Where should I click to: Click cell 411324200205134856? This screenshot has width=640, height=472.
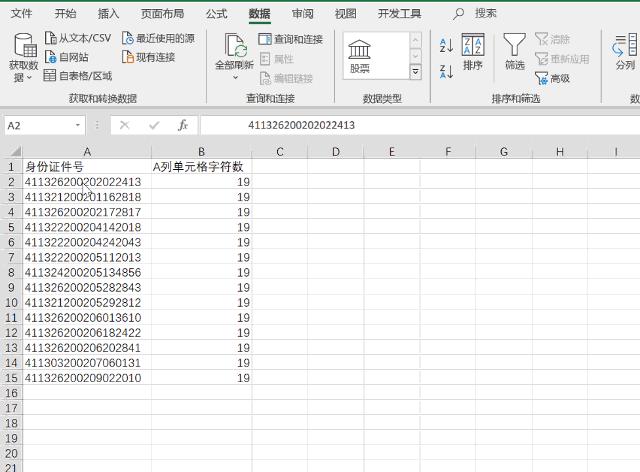pyautogui.click(x=87, y=272)
